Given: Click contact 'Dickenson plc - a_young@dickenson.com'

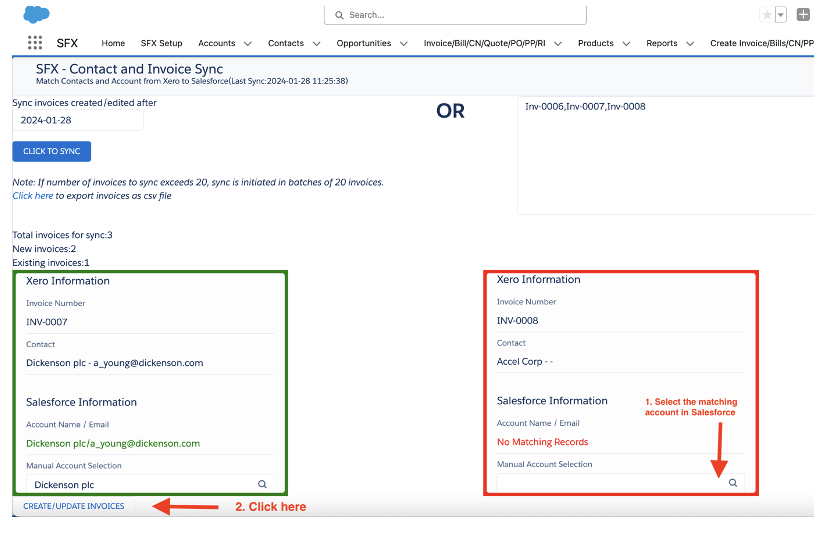Looking at the screenshot, I should click(114, 363).
